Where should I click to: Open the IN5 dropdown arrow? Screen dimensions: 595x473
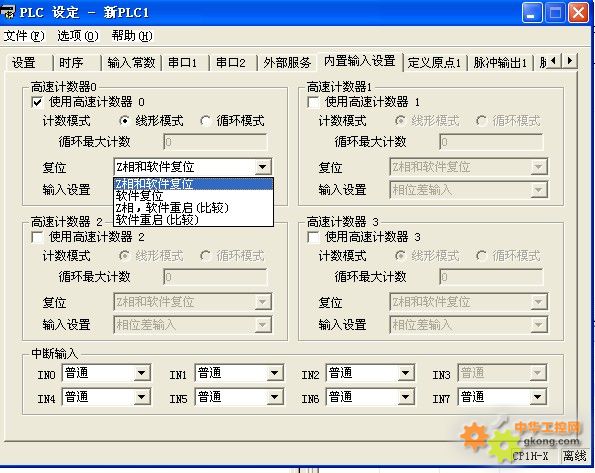(274, 397)
